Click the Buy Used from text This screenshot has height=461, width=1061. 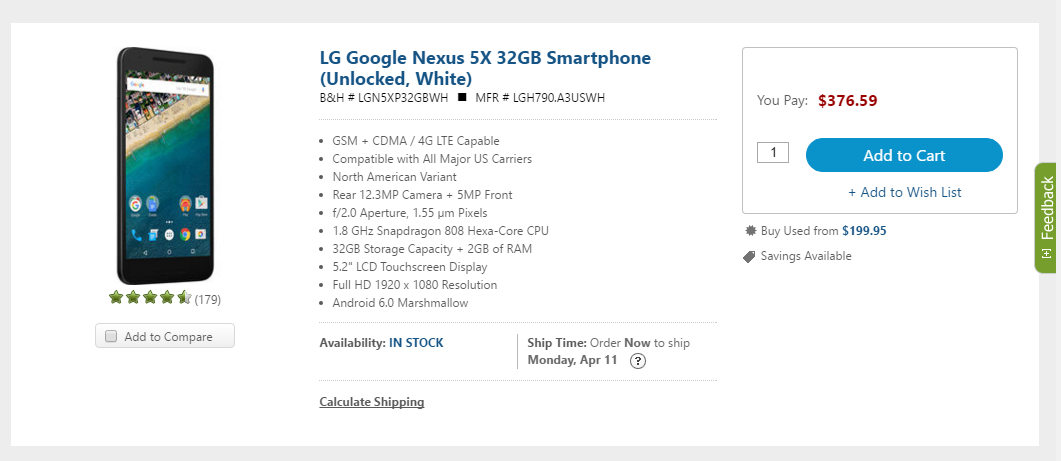pos(800,231)
